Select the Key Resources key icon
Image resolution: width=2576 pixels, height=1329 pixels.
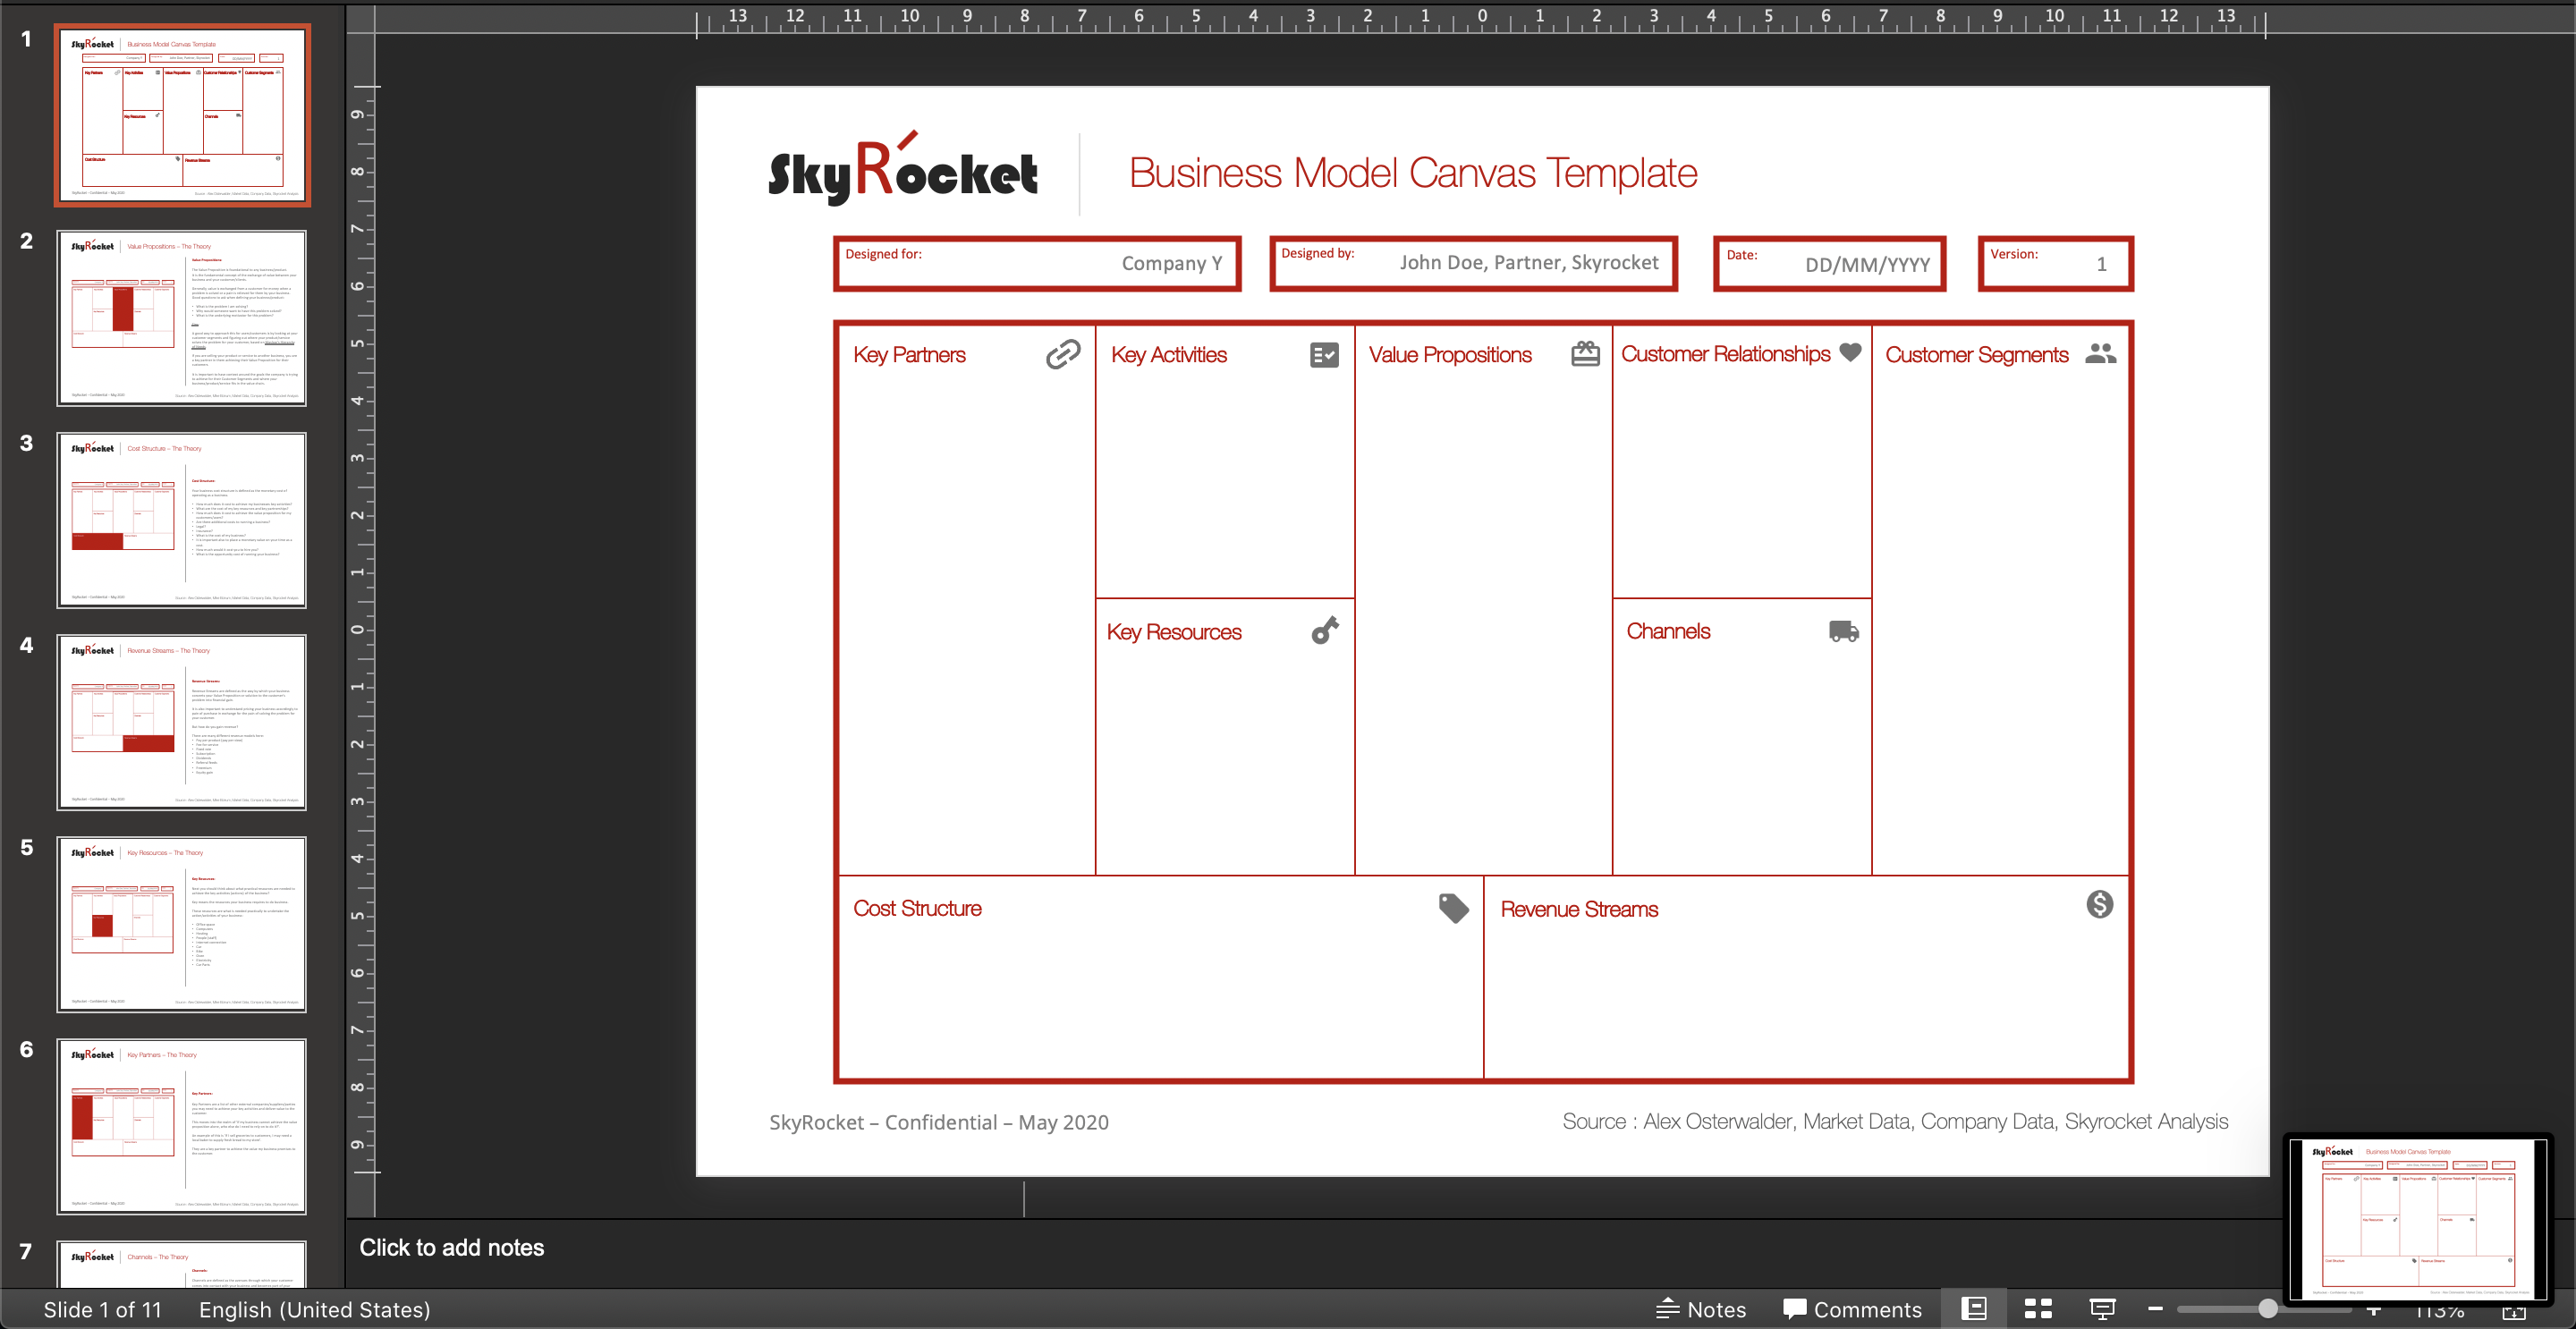click(x=1325, y=630)
